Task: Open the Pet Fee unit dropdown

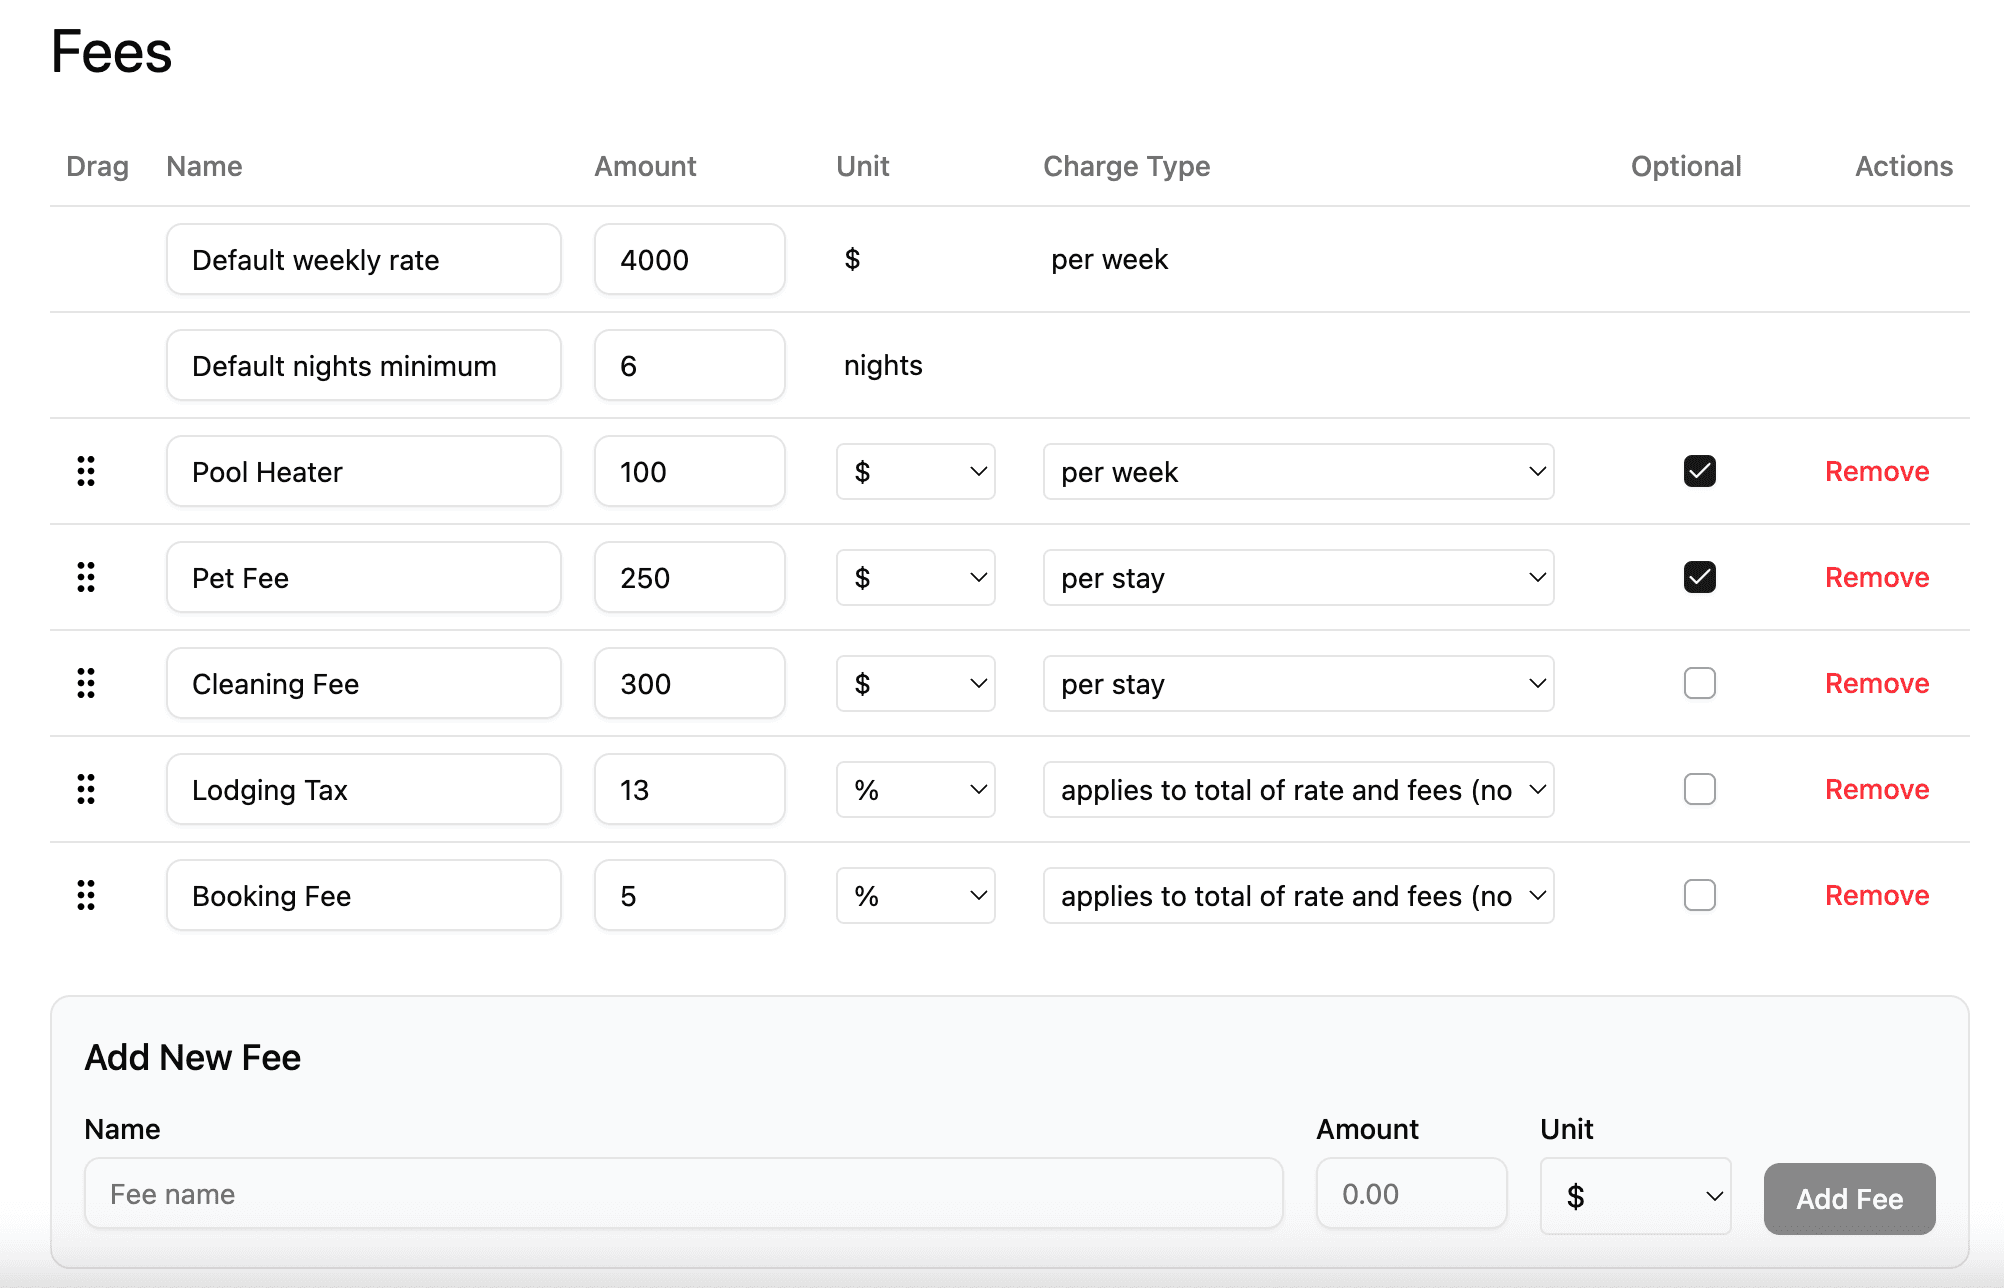Action: [x=915, y=577]
